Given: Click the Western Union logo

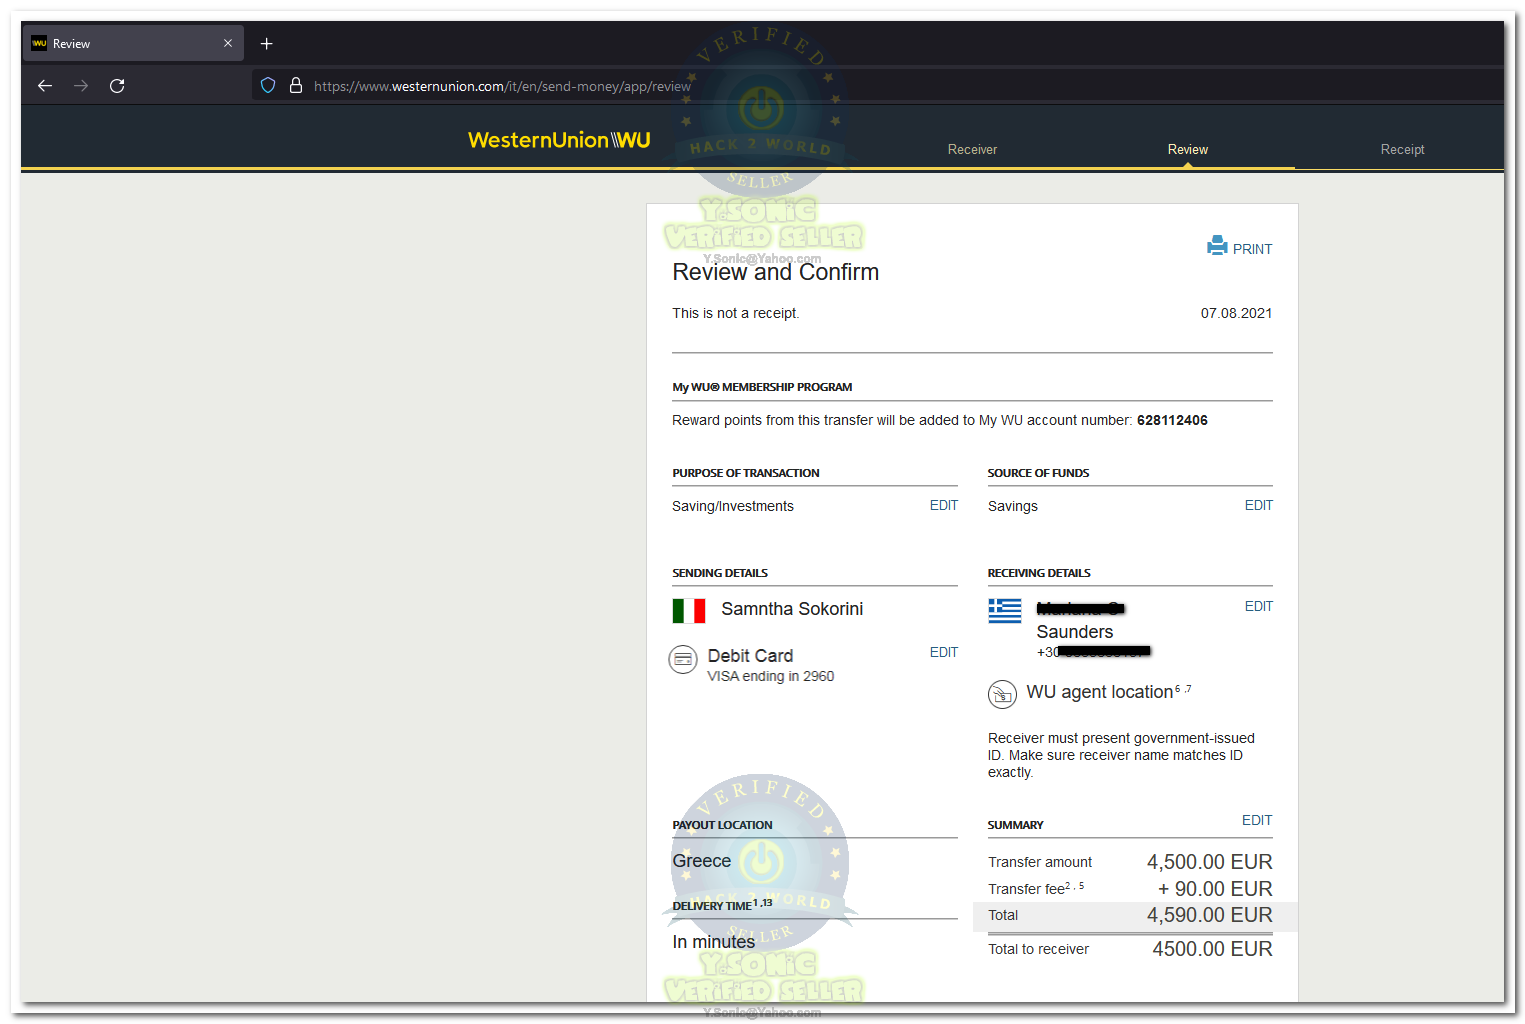Looking at the screenshot, I should 559,140.
